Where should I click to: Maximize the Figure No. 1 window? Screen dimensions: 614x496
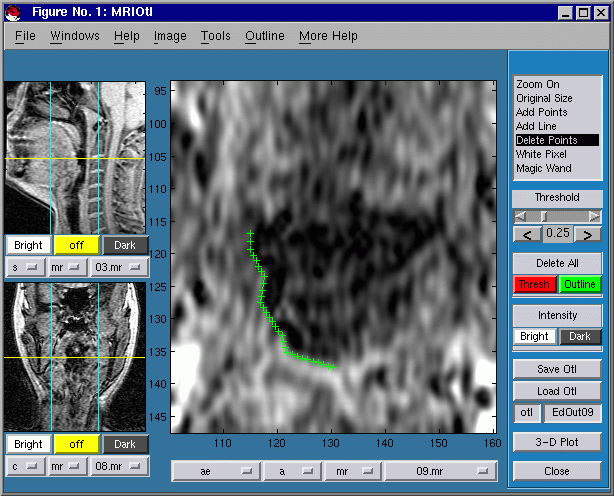tap(583, 13)
